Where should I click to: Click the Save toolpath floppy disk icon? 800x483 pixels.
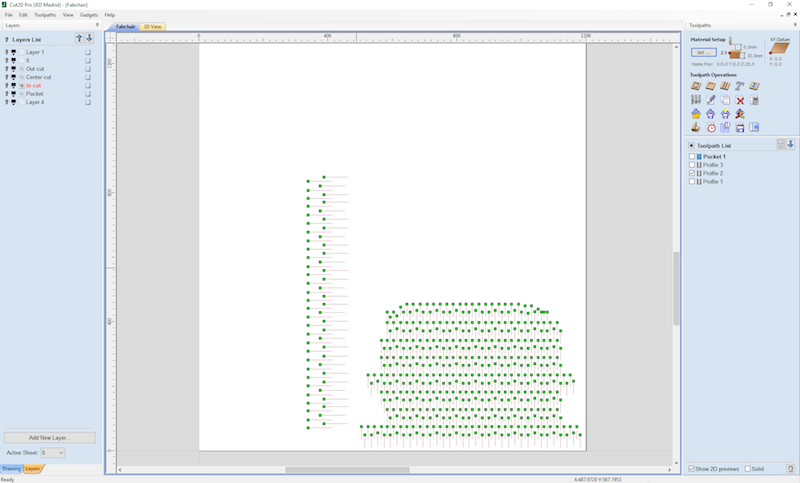(740, 128)
